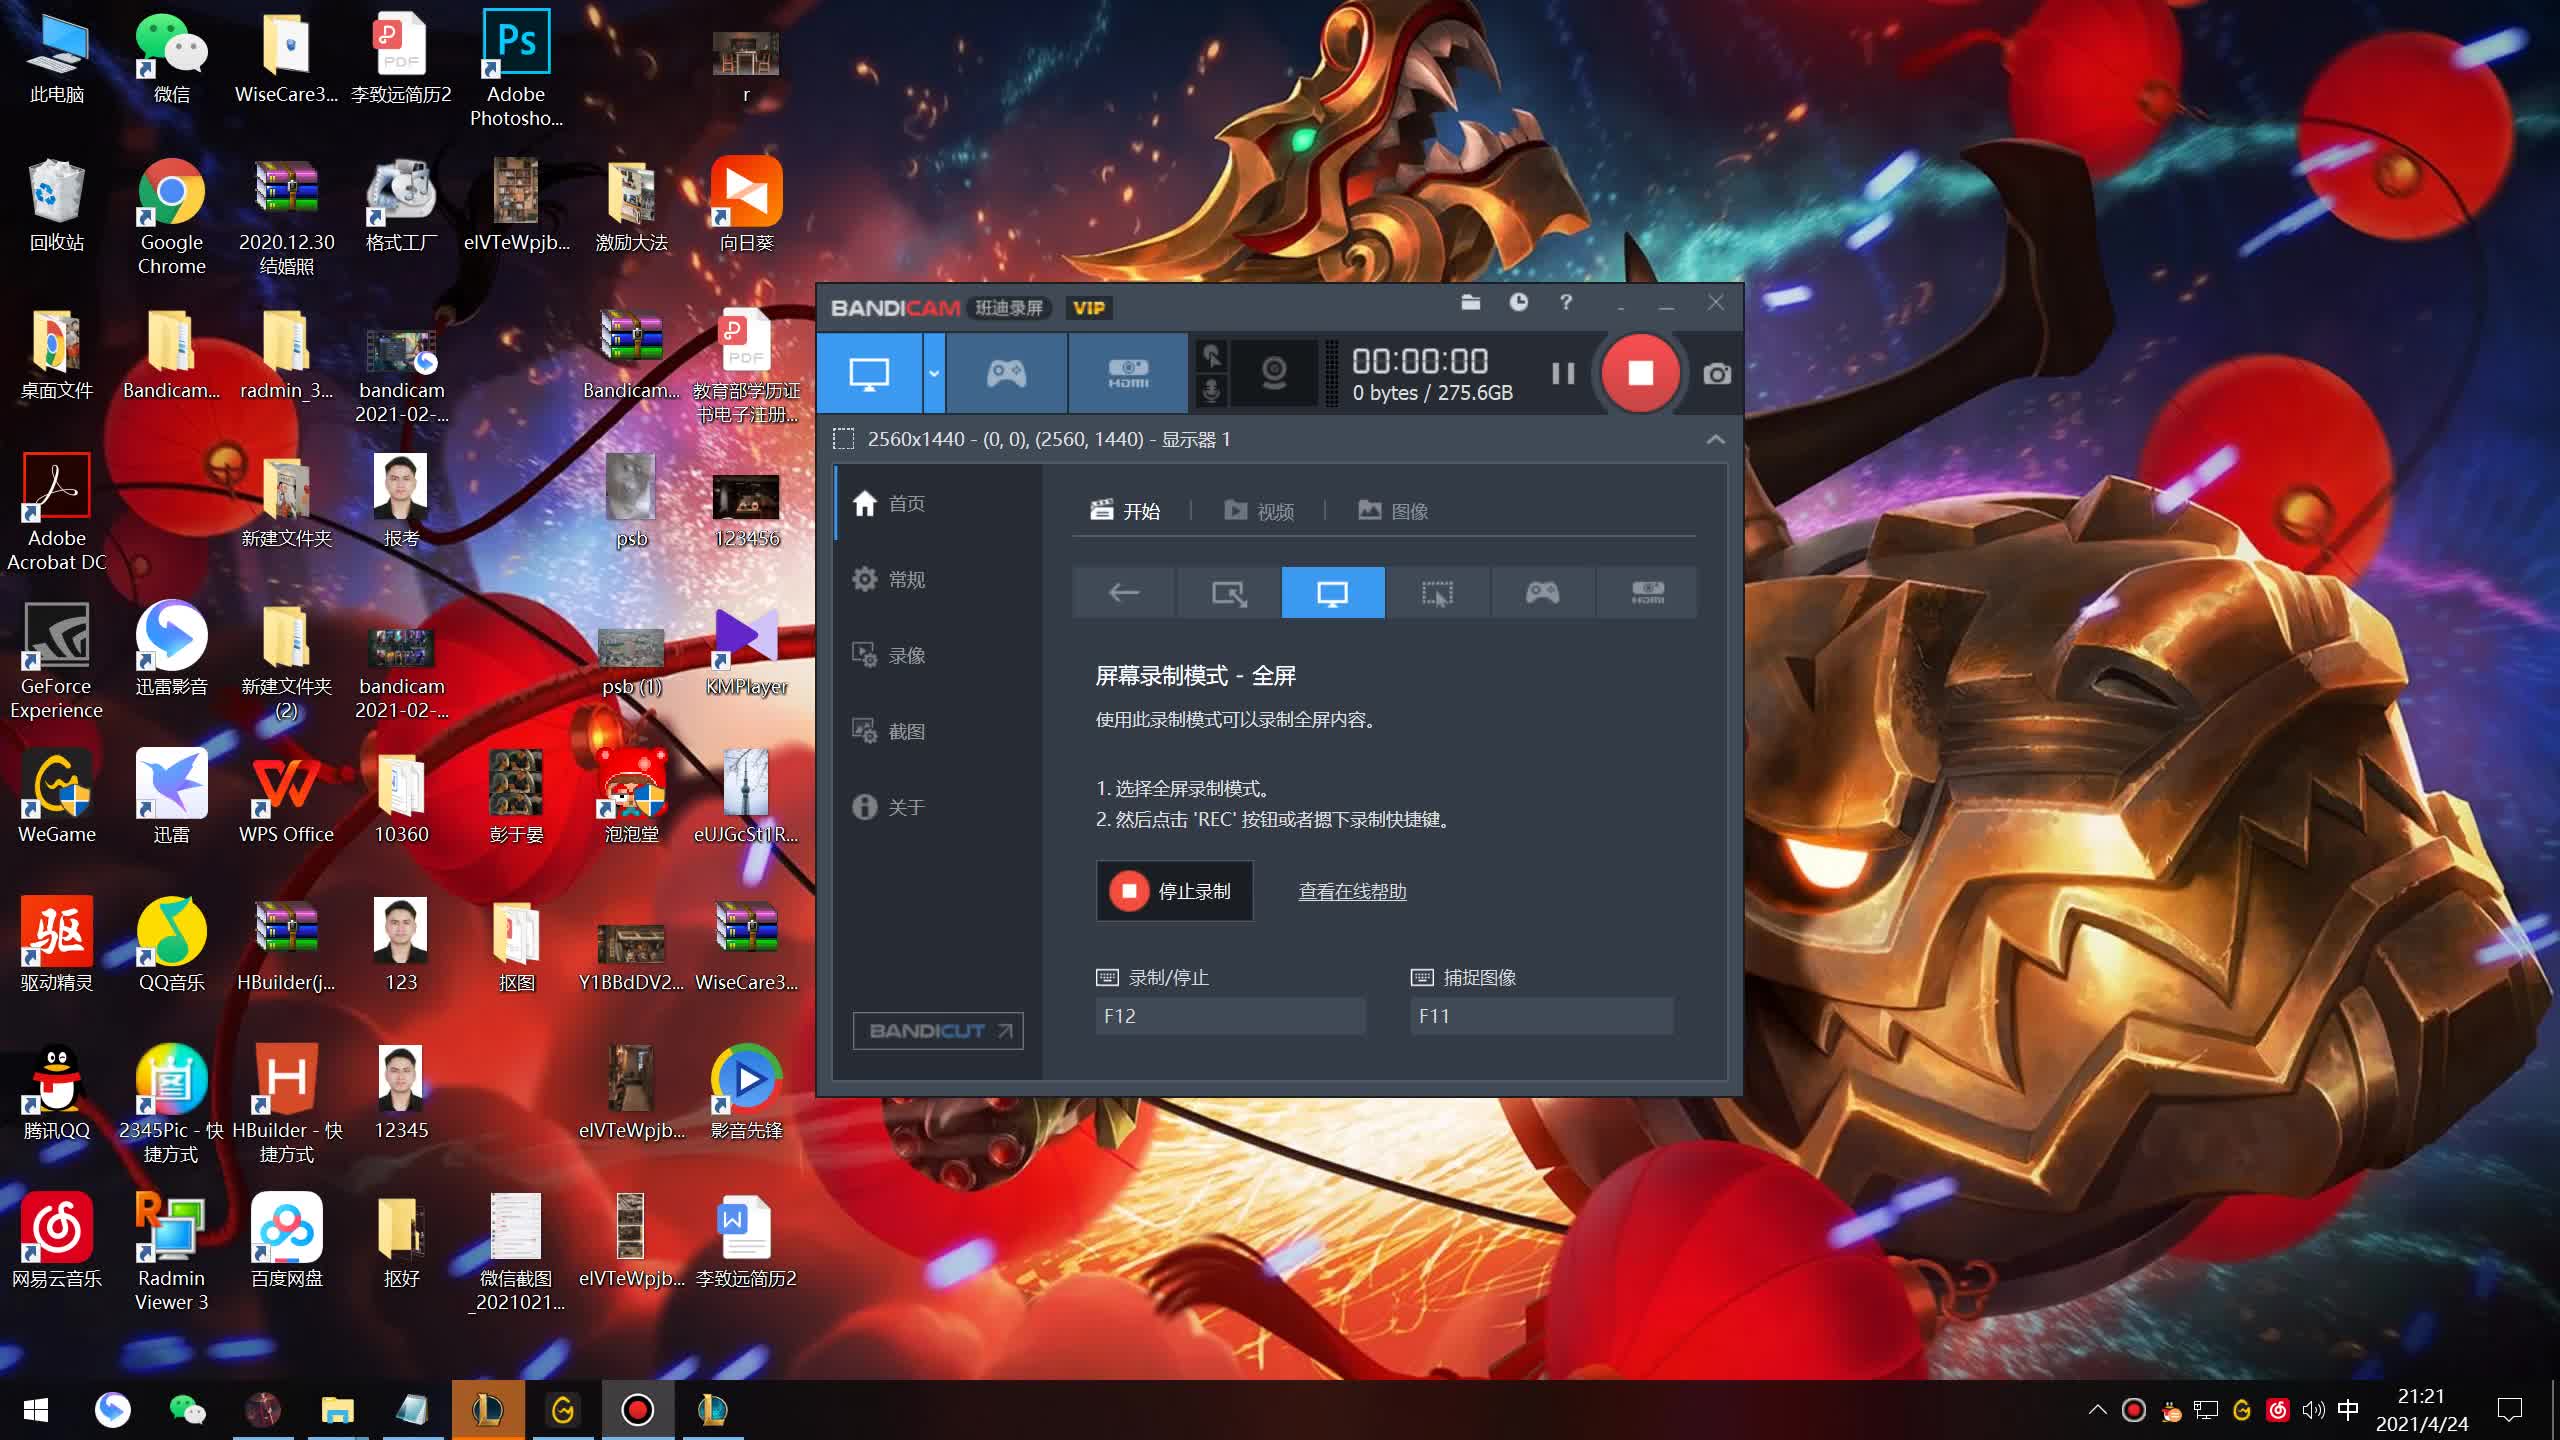Open screen mode dropdown arrow in Bandicam
The image size is (2560, 1440).
pos(934,373)
